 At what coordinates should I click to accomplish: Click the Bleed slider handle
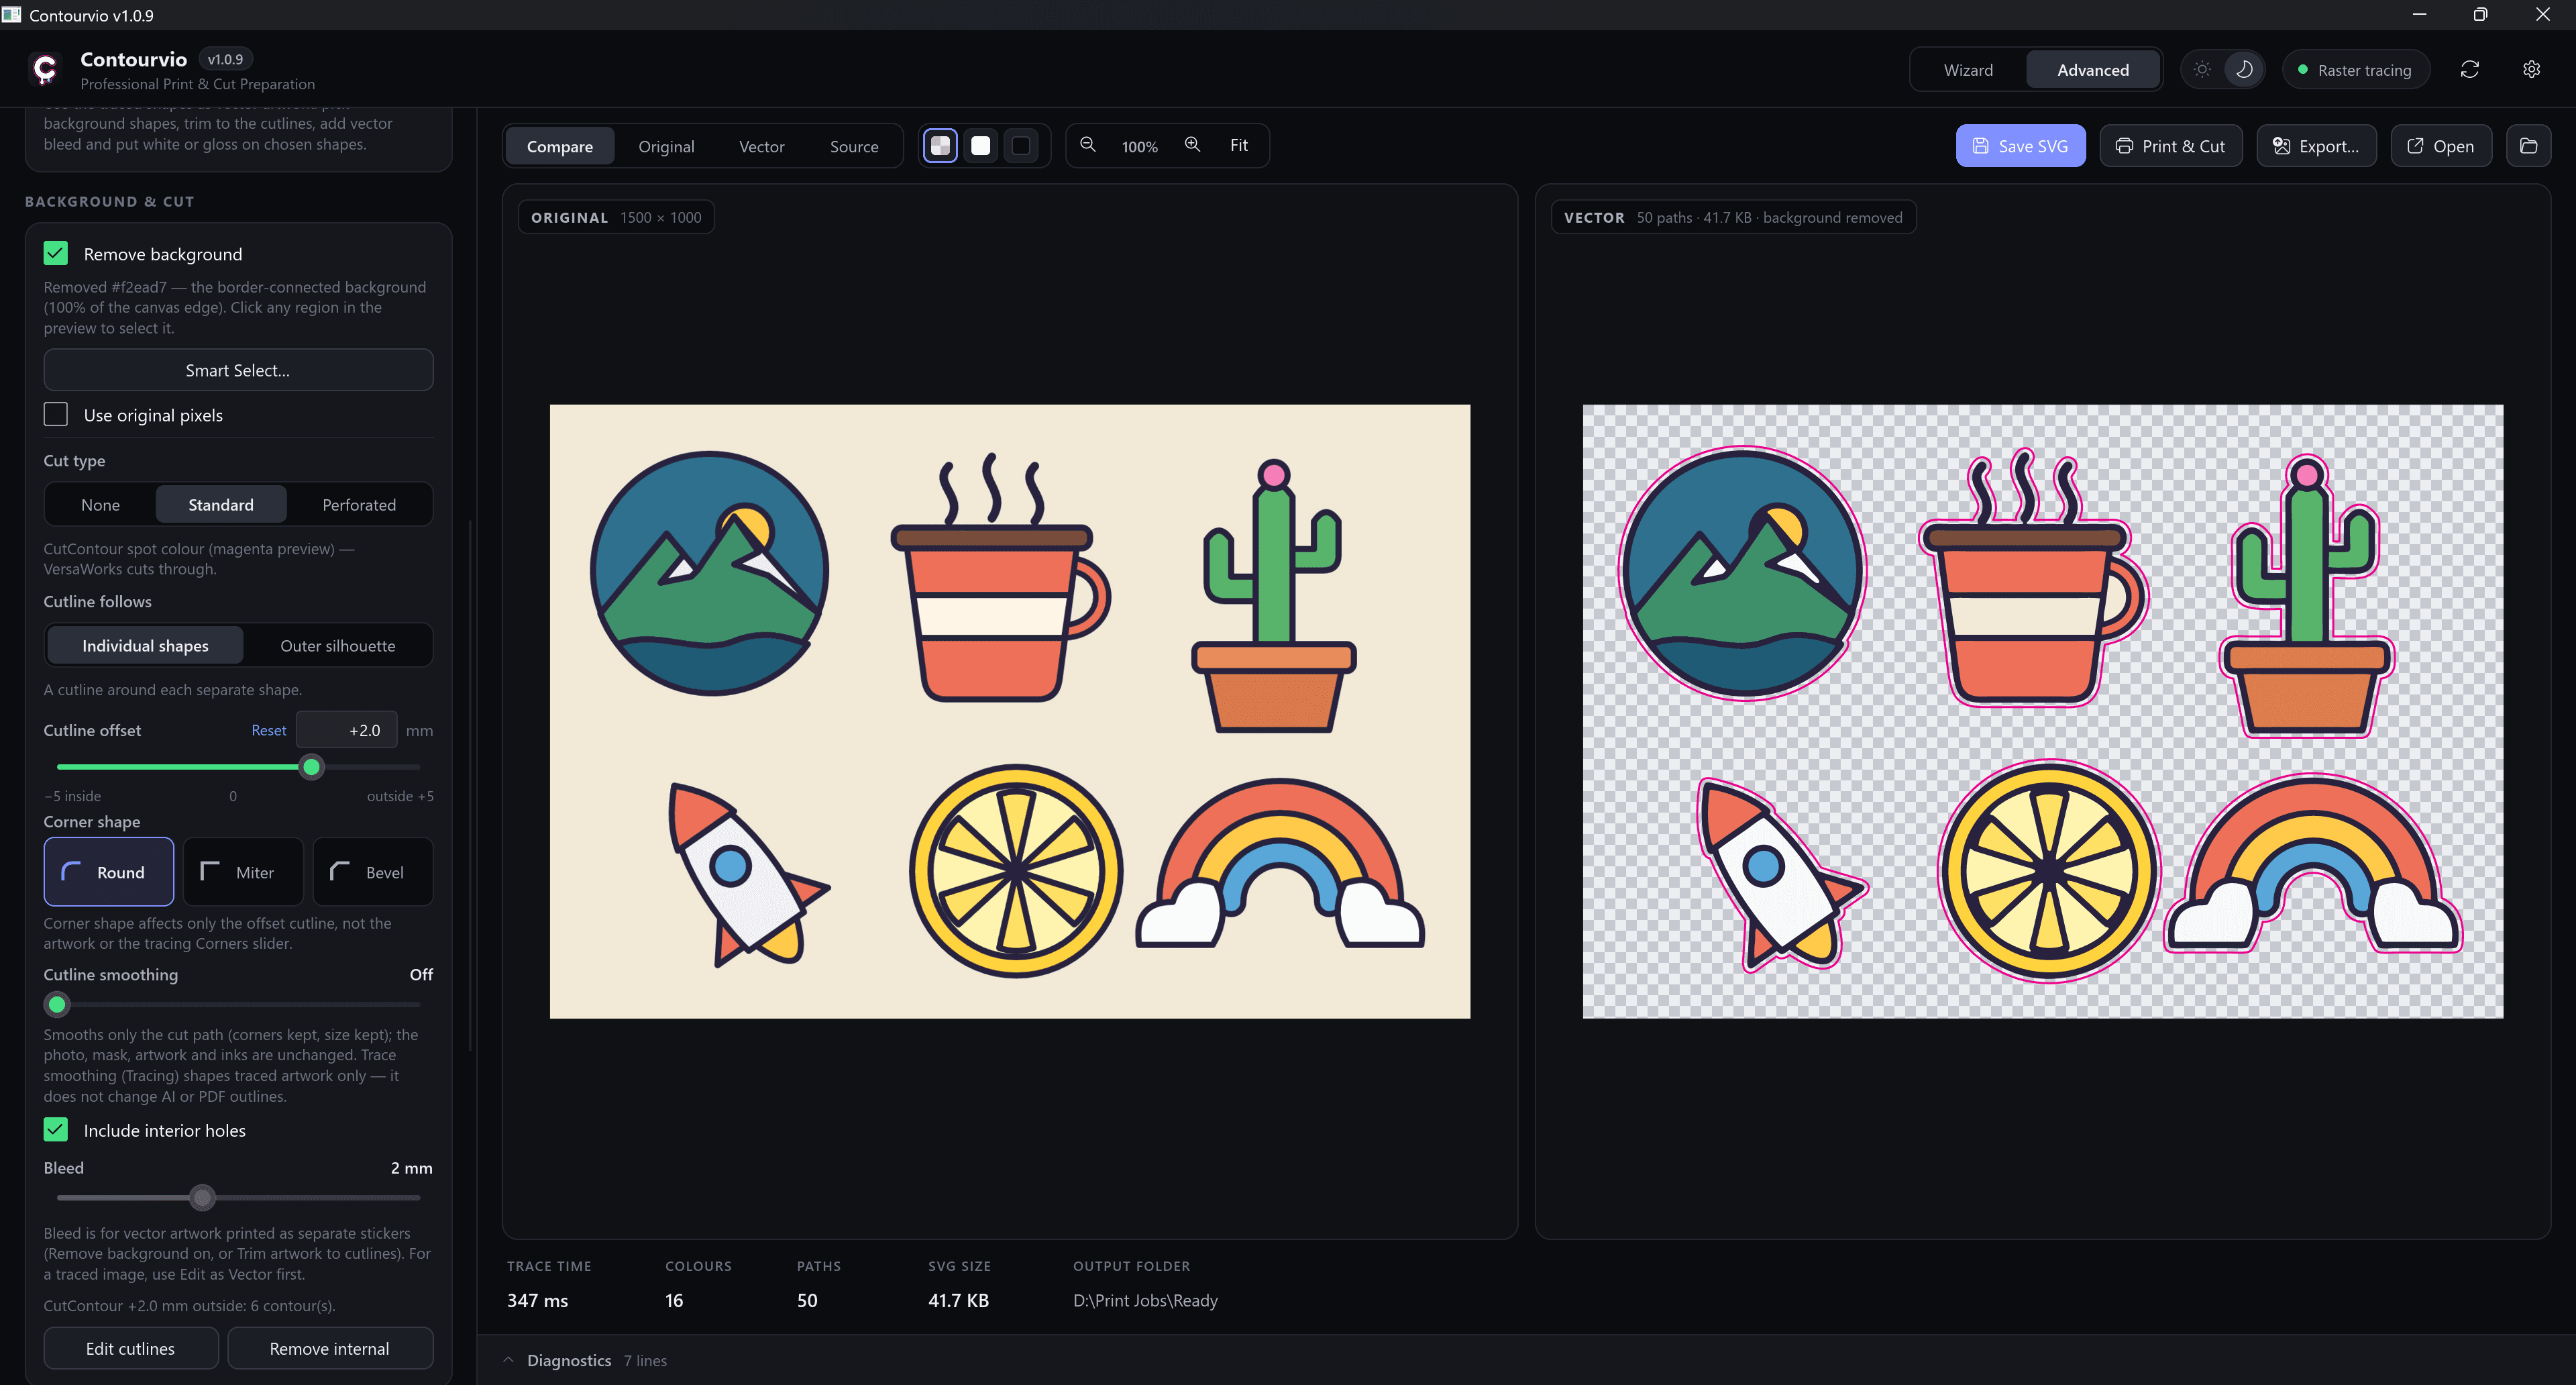pyautogui.click(x=203, y=1197)
